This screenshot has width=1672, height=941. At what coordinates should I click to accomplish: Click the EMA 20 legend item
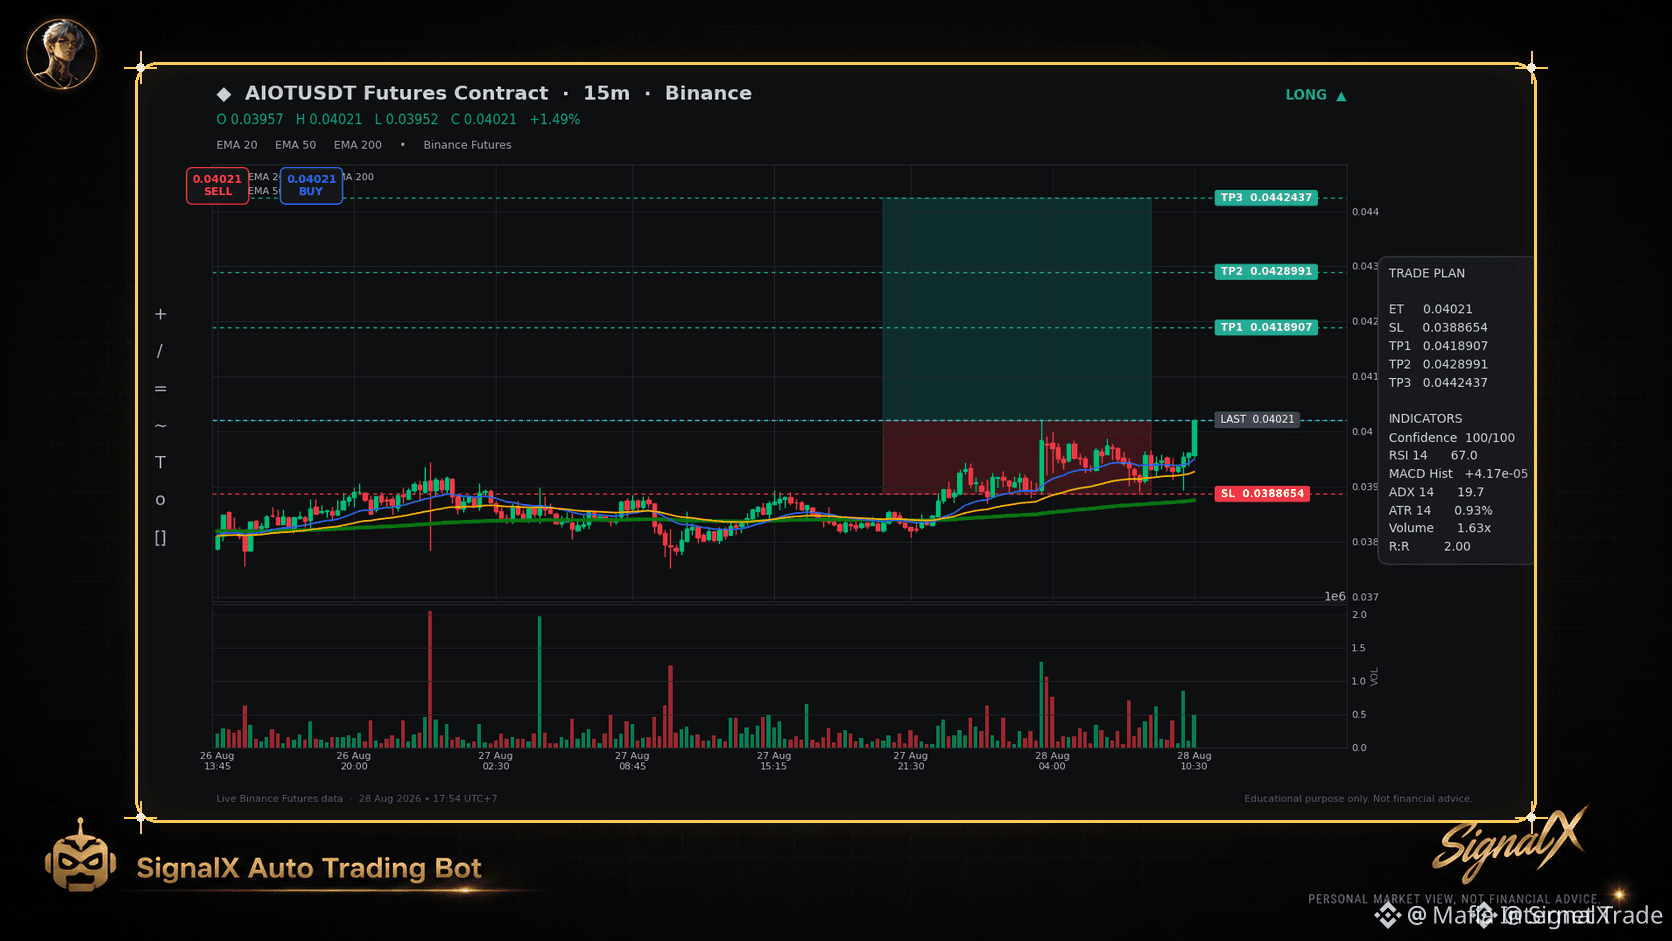(x=237, y=145)
